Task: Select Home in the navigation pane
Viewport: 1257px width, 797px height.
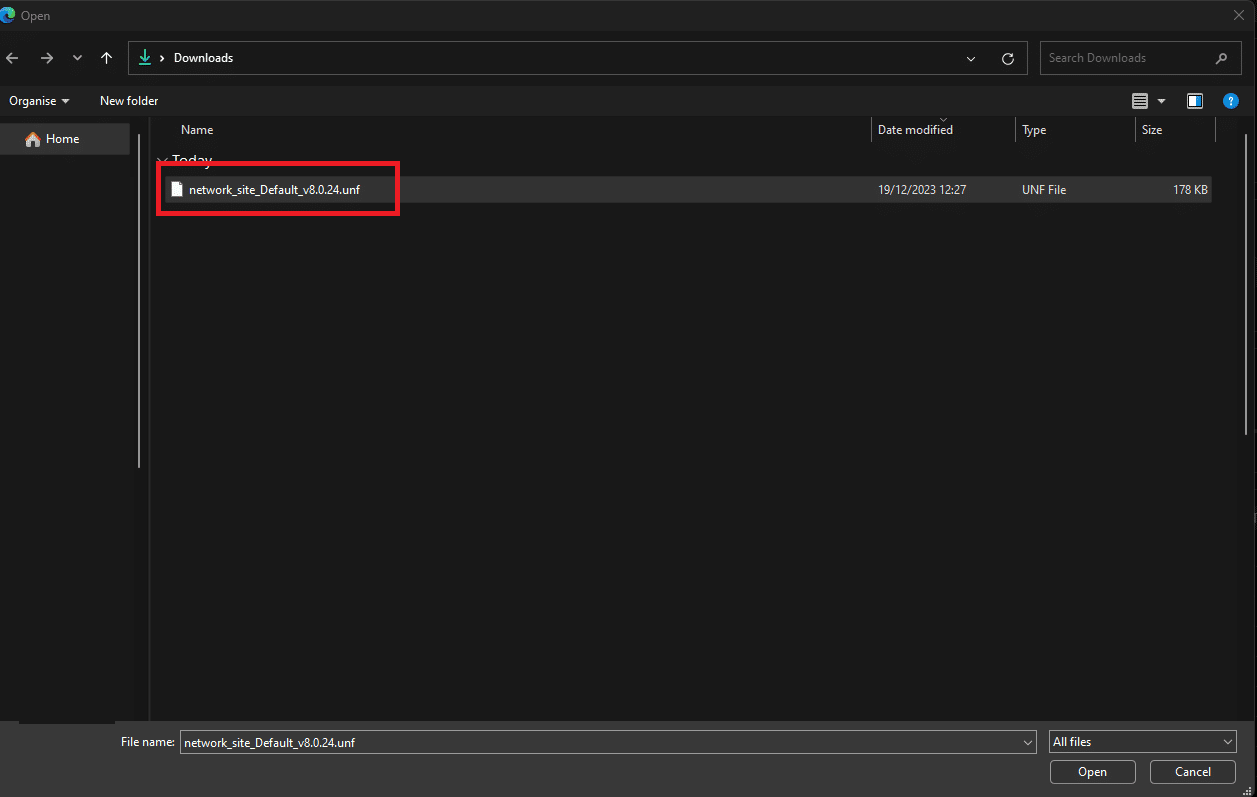Action: click(65, 139)
